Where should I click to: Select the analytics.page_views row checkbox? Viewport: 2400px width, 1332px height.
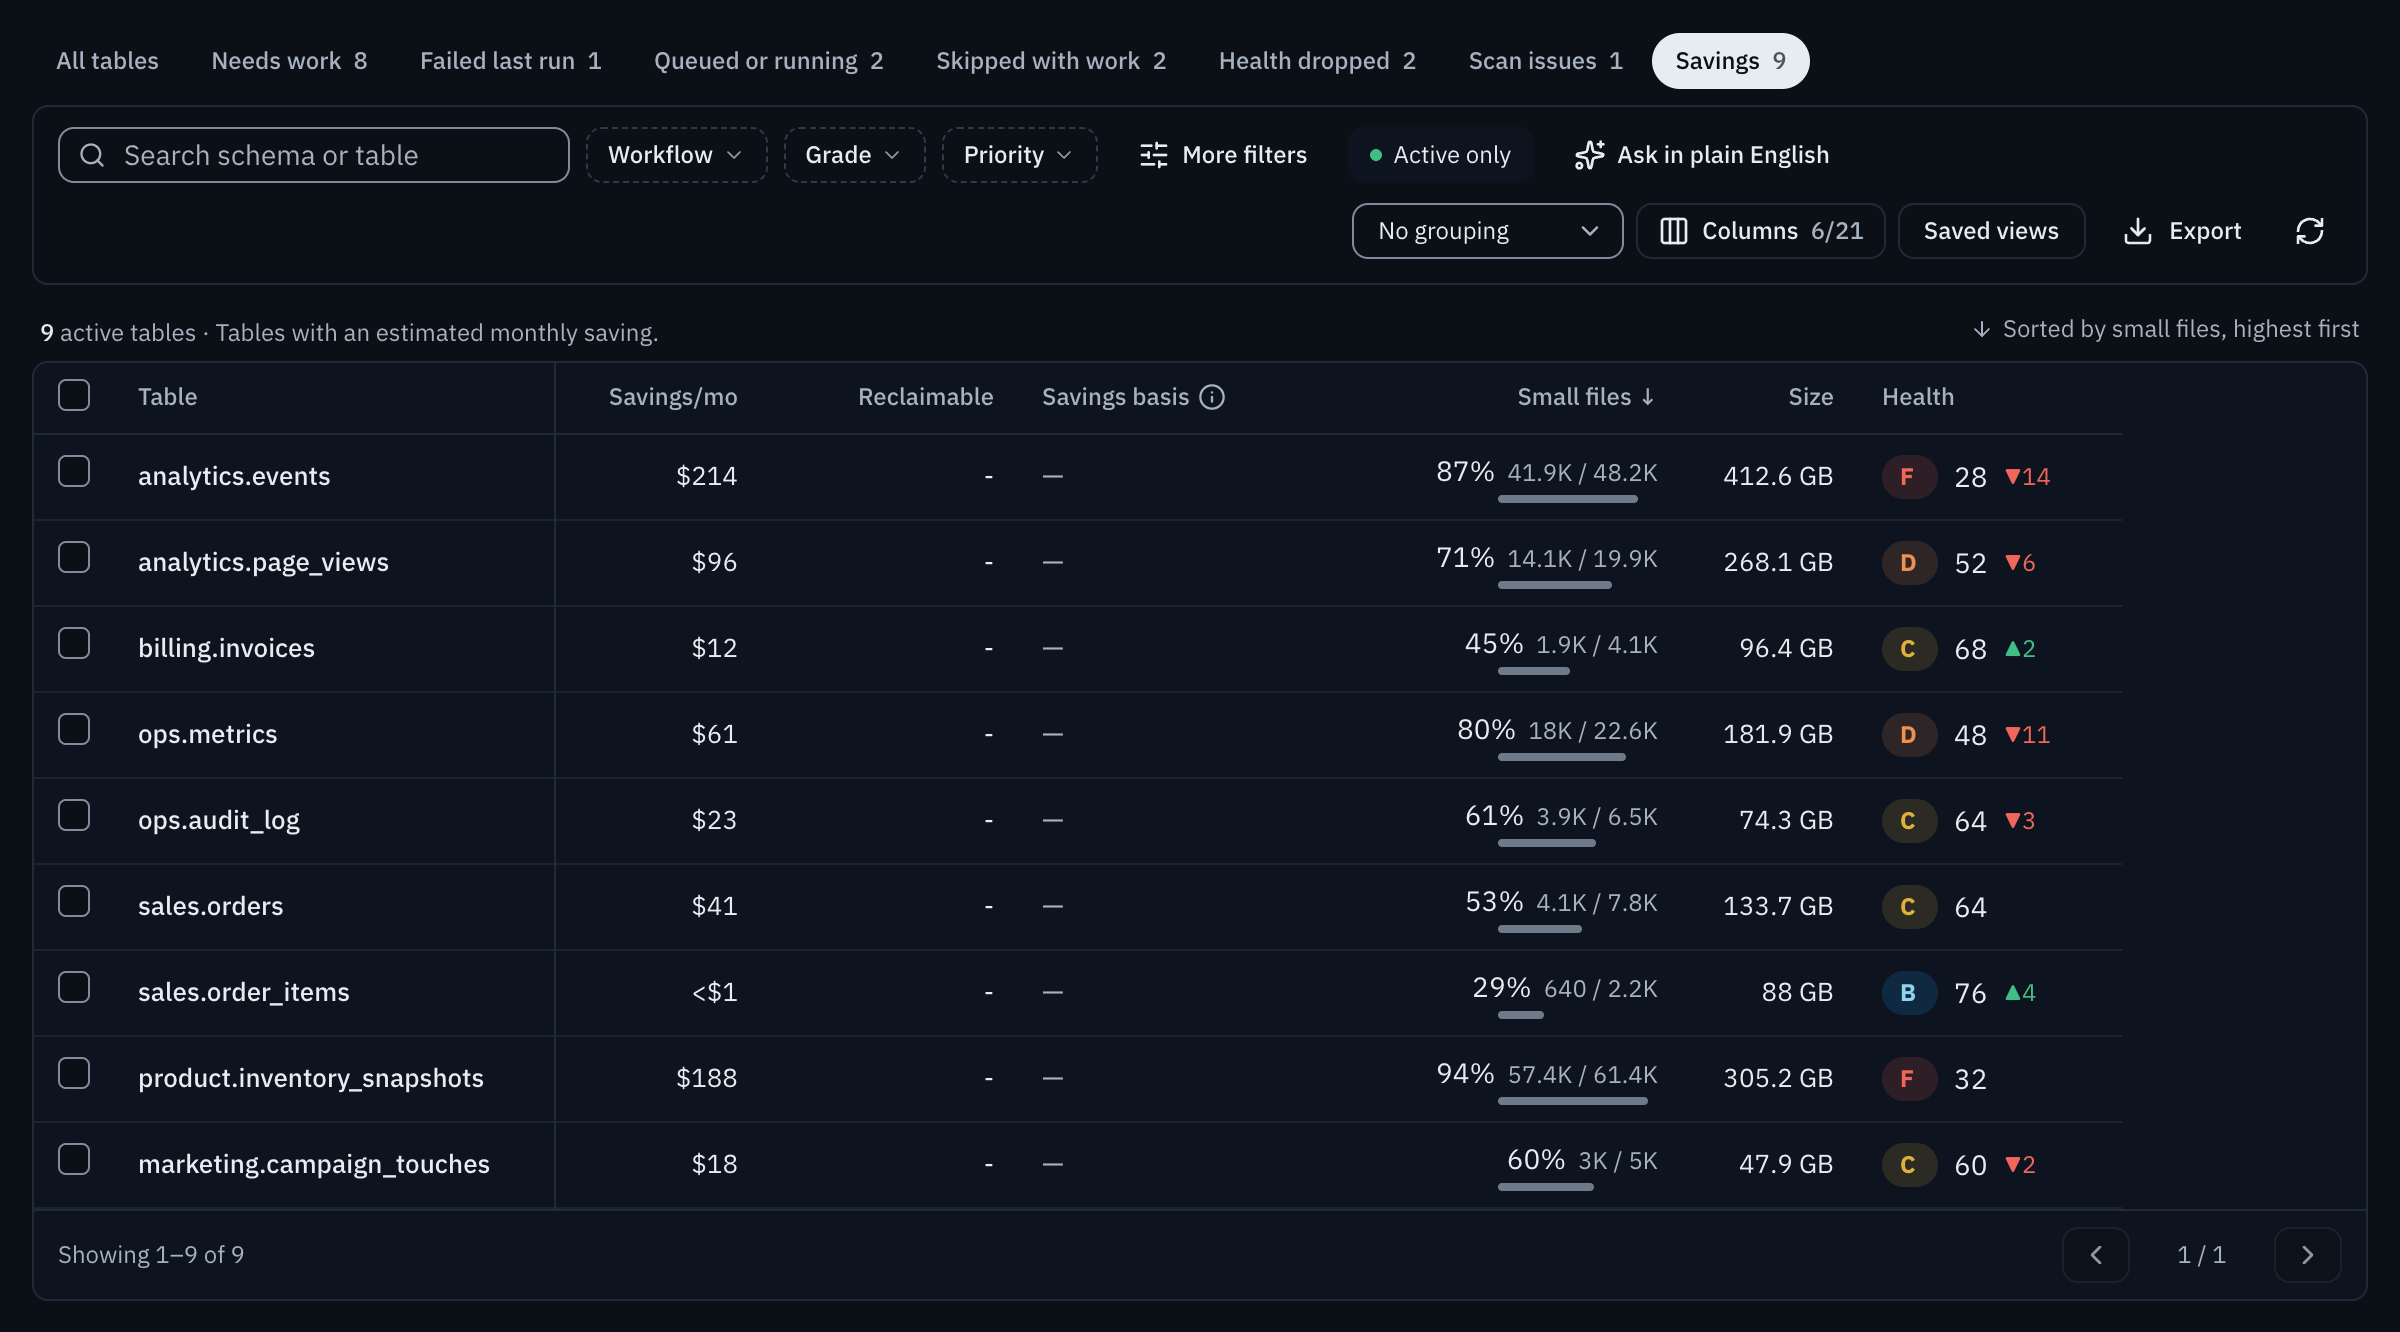point(74,557)
